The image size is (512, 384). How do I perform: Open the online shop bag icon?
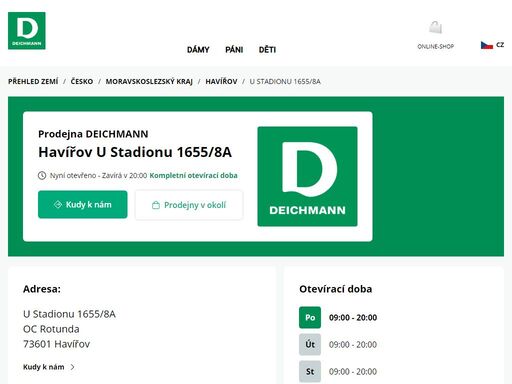(436, 27)
